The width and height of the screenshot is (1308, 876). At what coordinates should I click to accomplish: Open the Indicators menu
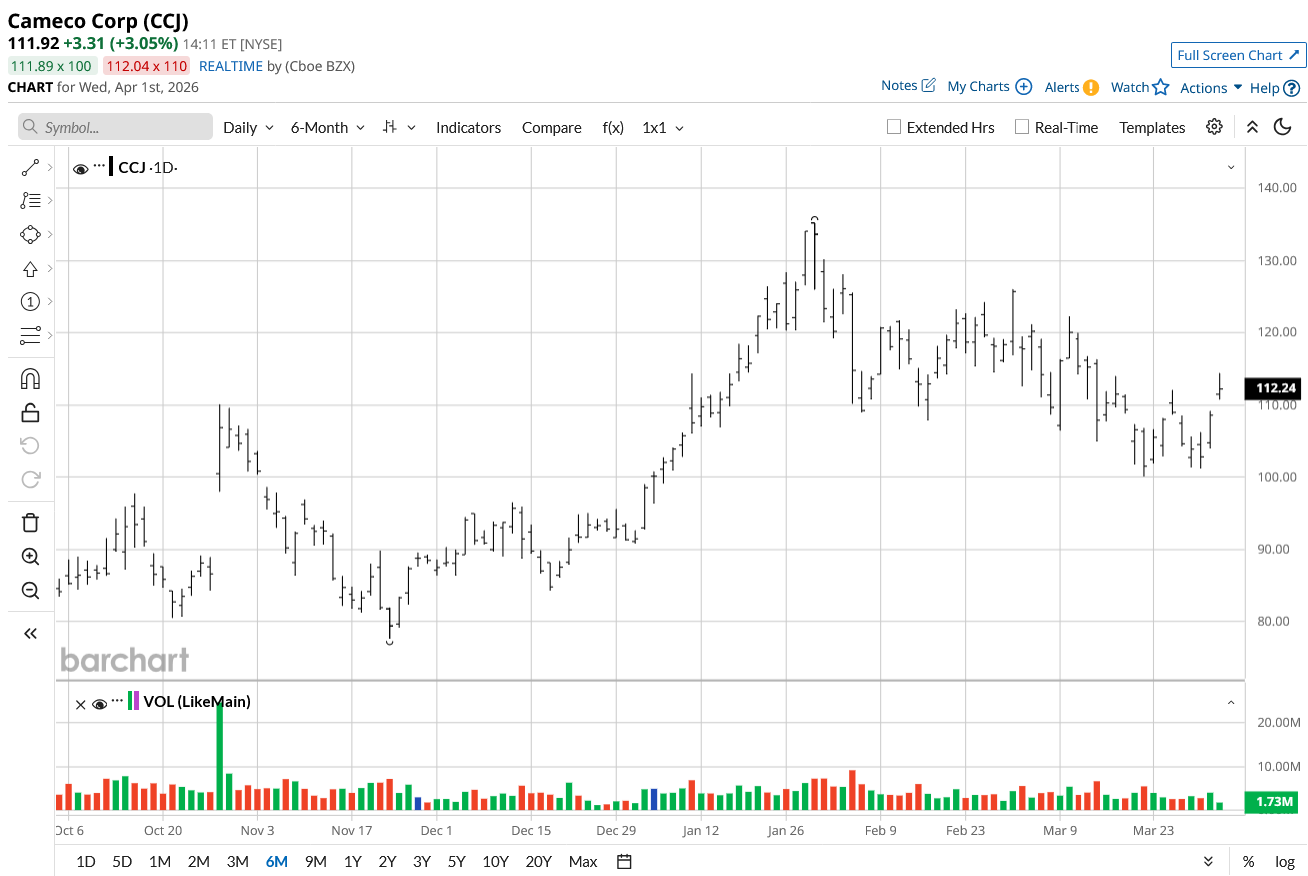[x=468, y=127]
